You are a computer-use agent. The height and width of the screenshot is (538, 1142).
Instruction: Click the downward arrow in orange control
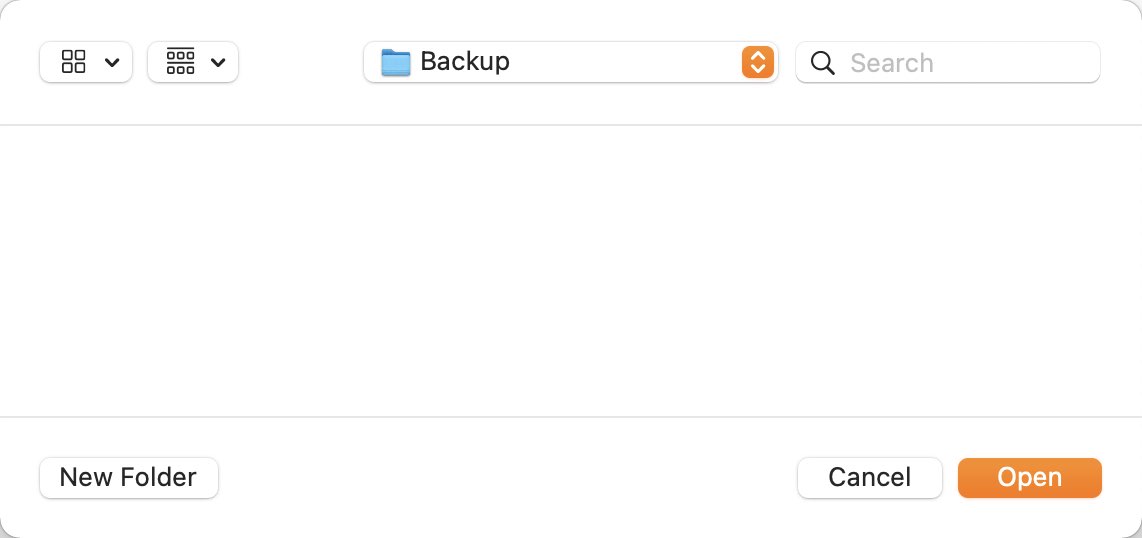[x=757, y=69]
